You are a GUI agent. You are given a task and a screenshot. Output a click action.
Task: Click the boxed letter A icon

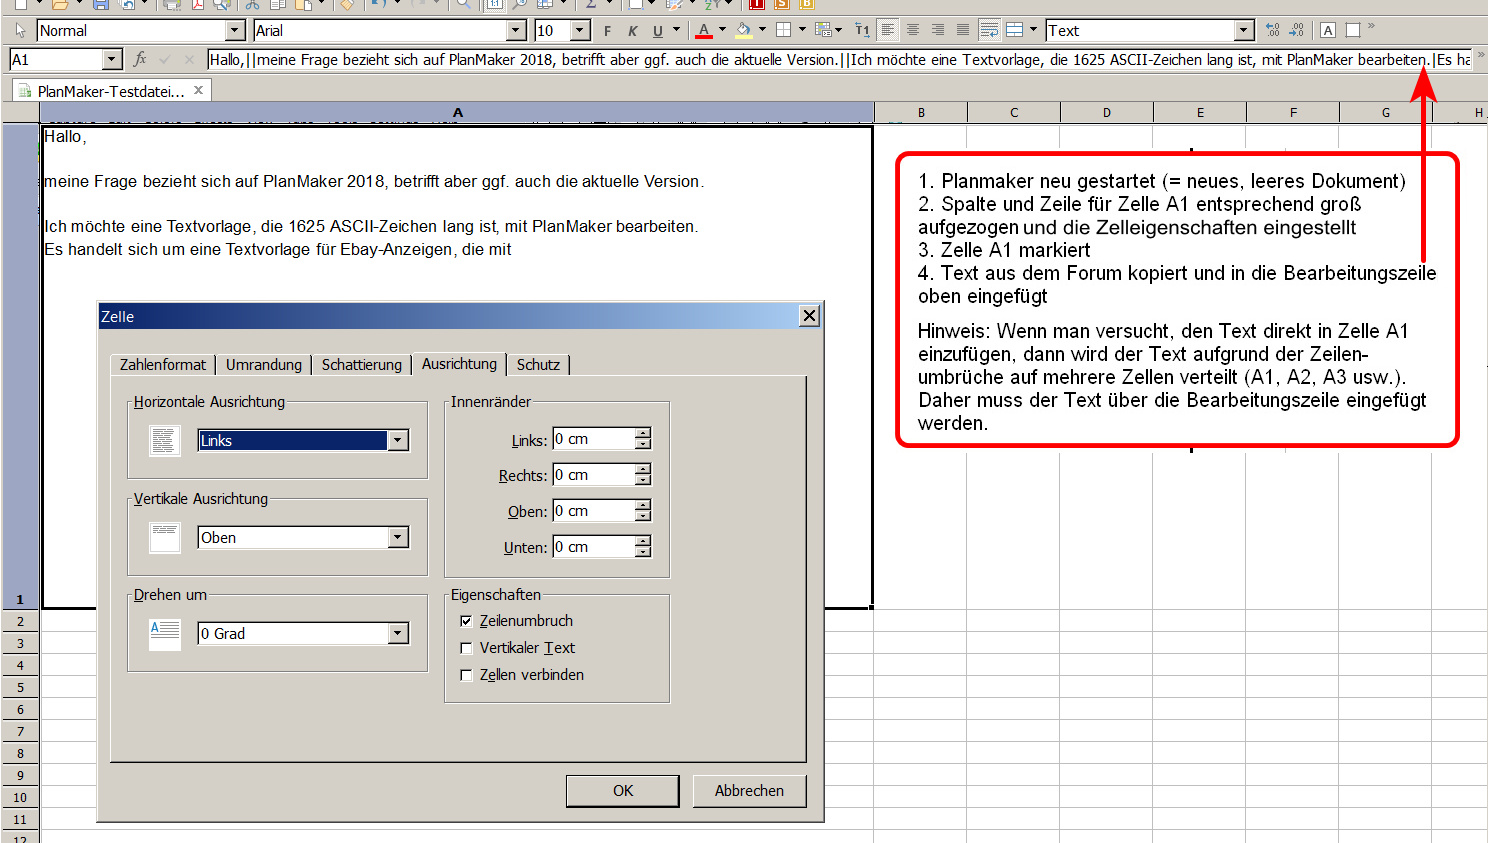point(1328,31)
